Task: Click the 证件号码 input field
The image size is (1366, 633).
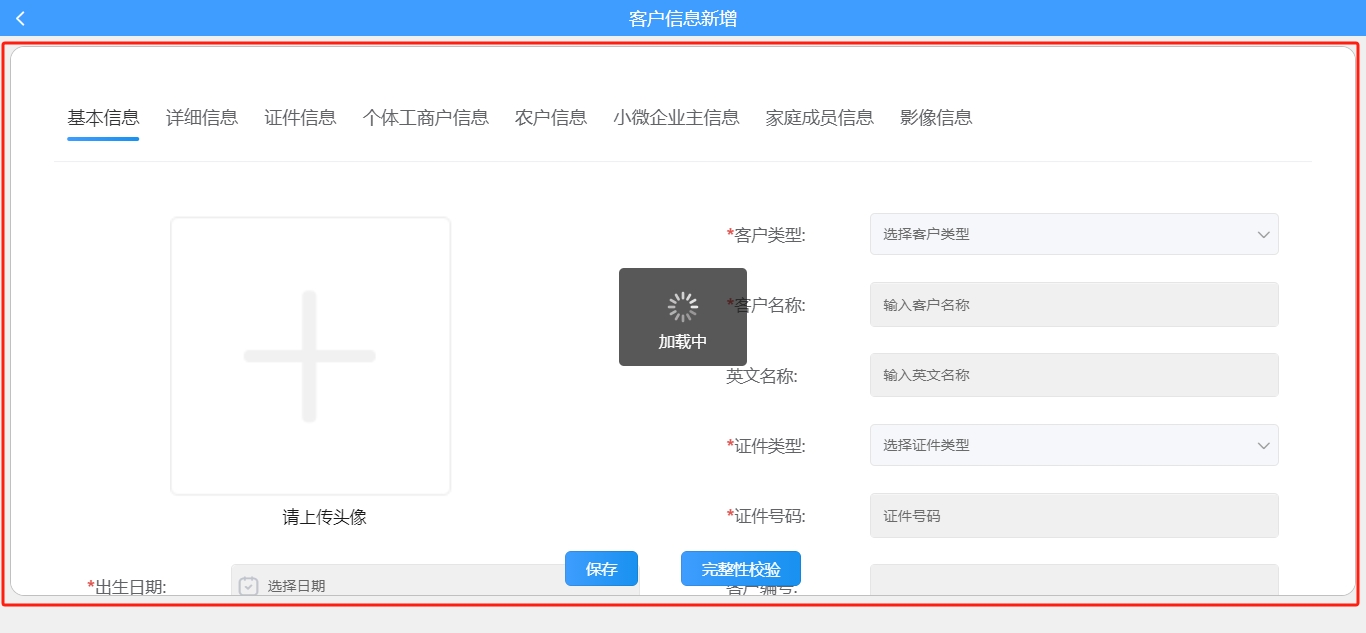Action: [1074, 515]
